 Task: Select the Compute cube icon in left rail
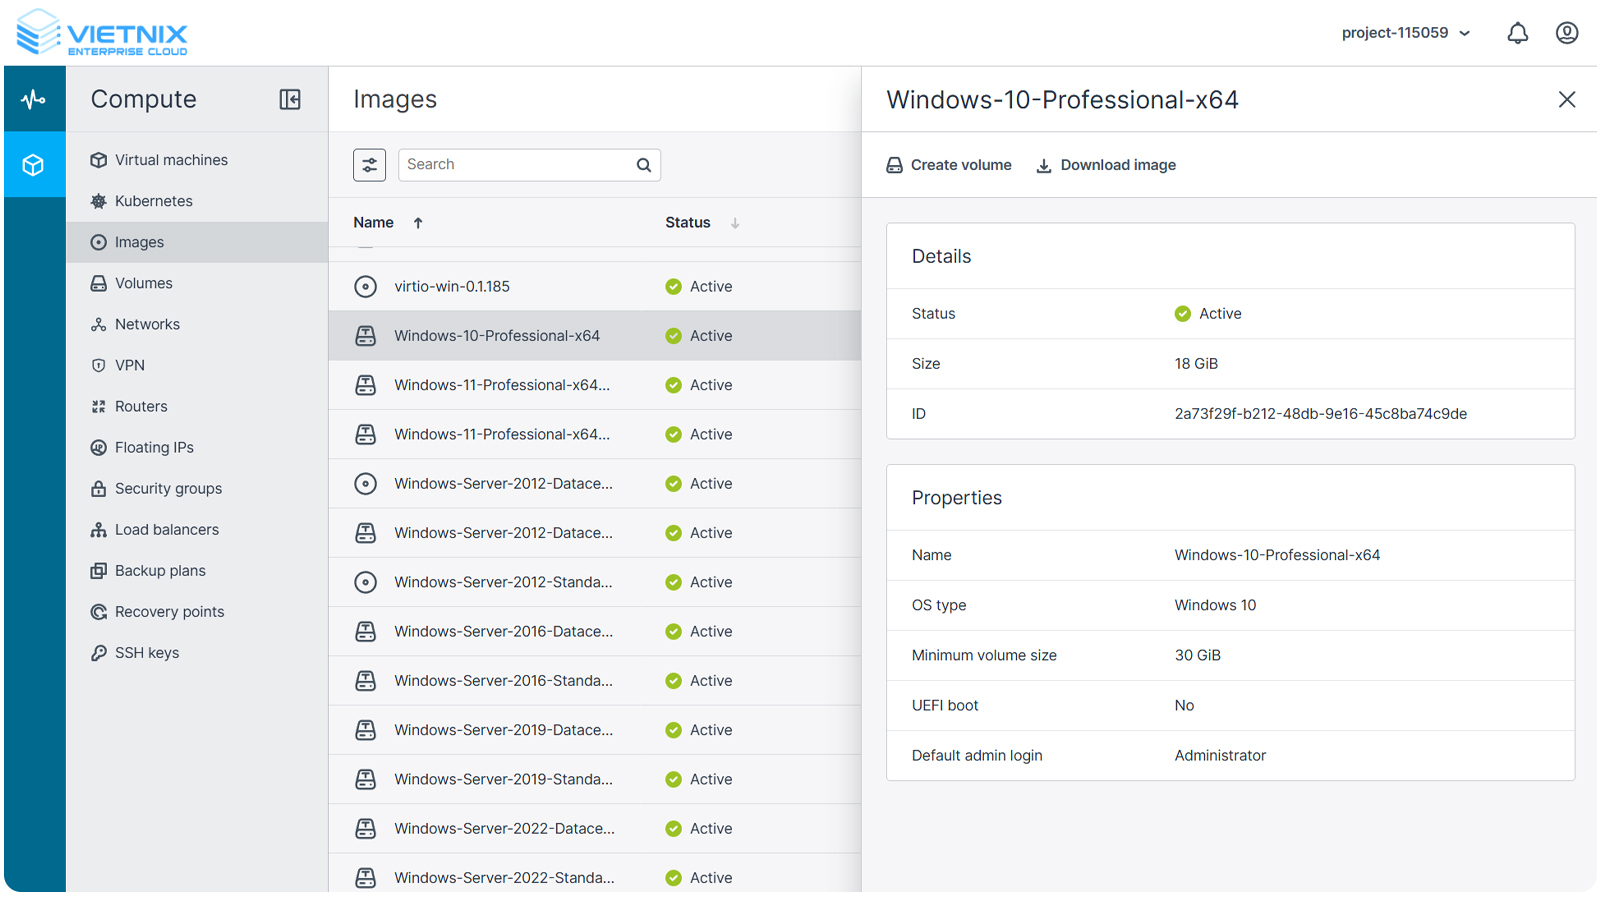[x=34, y=165]
